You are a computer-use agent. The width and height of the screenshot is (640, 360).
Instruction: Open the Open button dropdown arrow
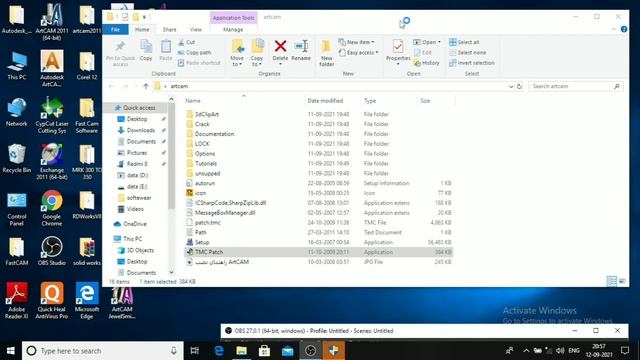(x=440, y=42)
